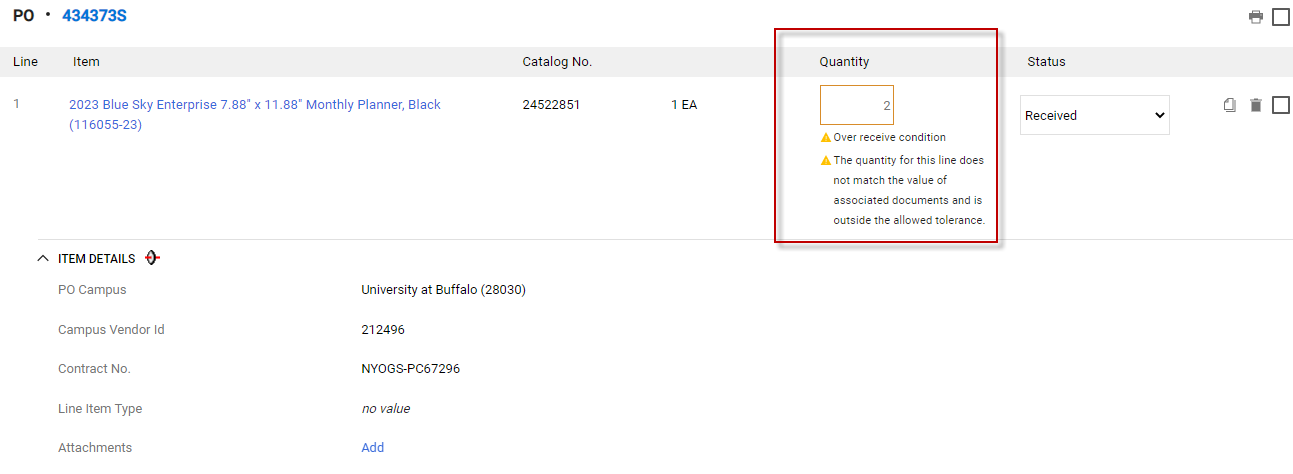Viewport: 1293px width, 474px height.
Task: Tick the checkbox in the PO header row
Action: pos(1280,17)
